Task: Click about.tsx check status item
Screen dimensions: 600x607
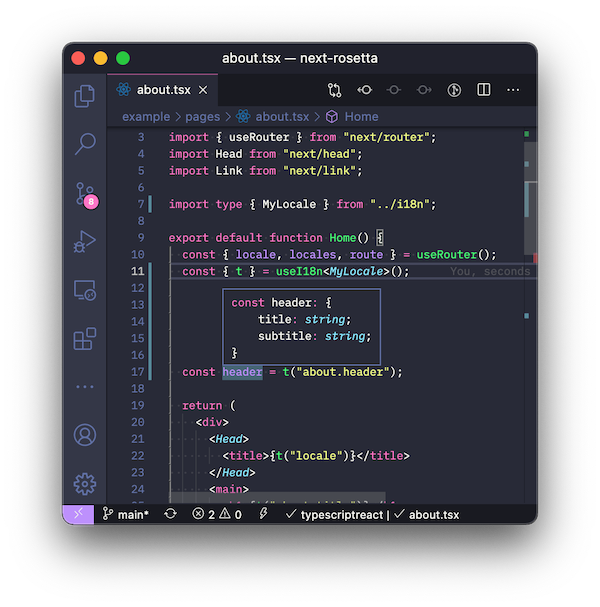Action: 427,515
